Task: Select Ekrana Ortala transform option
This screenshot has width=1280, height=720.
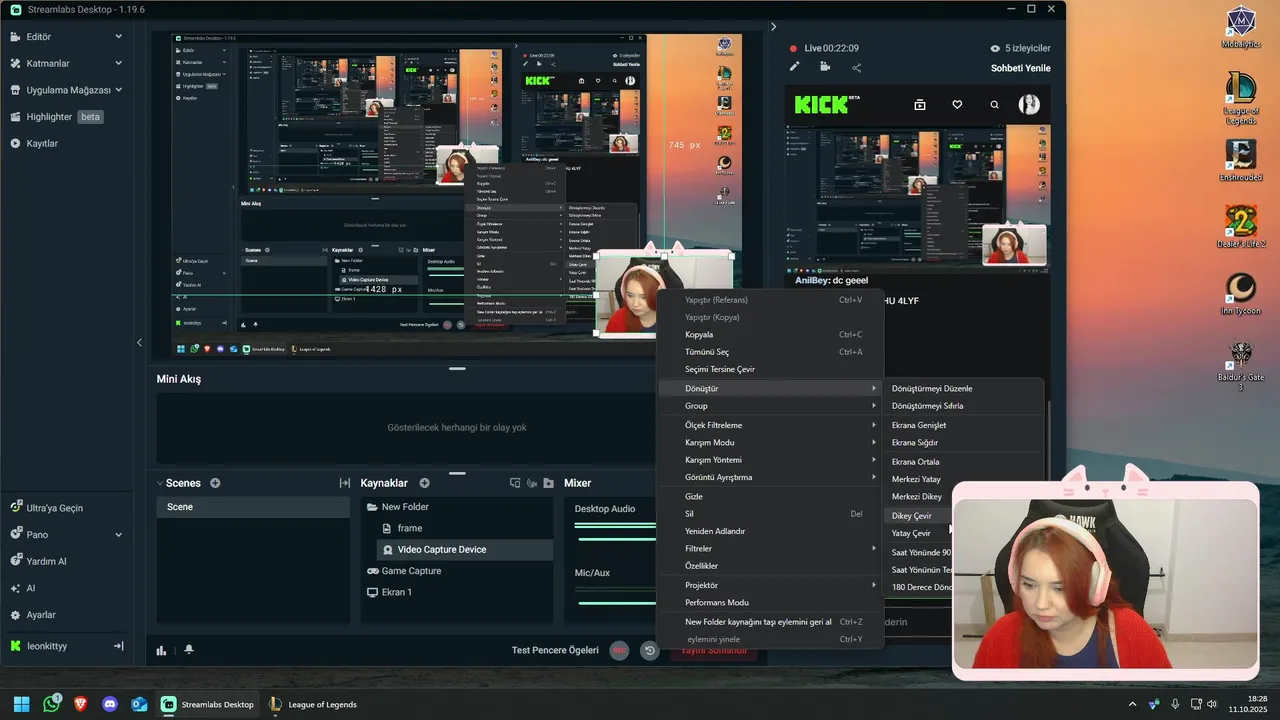Action: [x=963, y=462]
